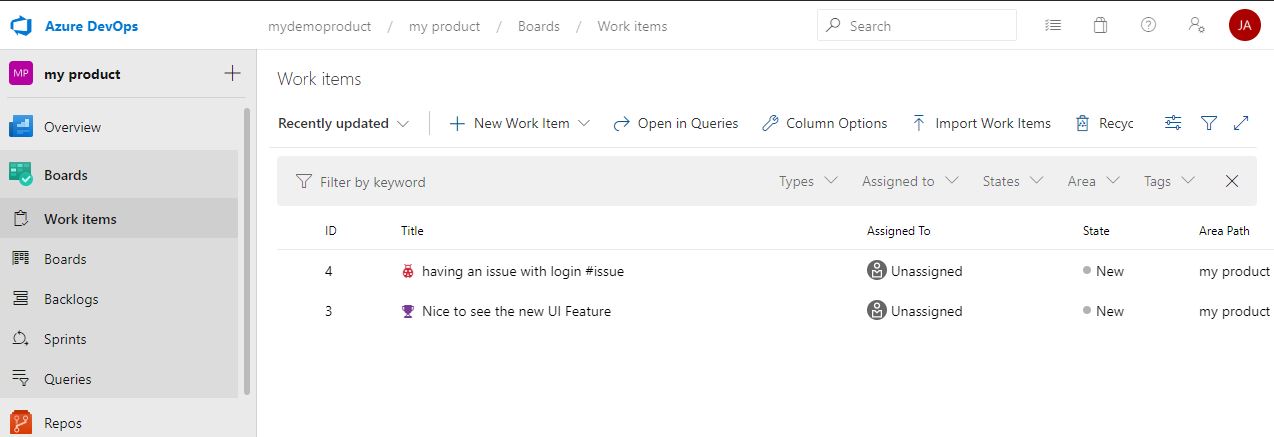Click Boards breadcrumb link
Viewport: 1274px width, 437px height.
[538, 26]
